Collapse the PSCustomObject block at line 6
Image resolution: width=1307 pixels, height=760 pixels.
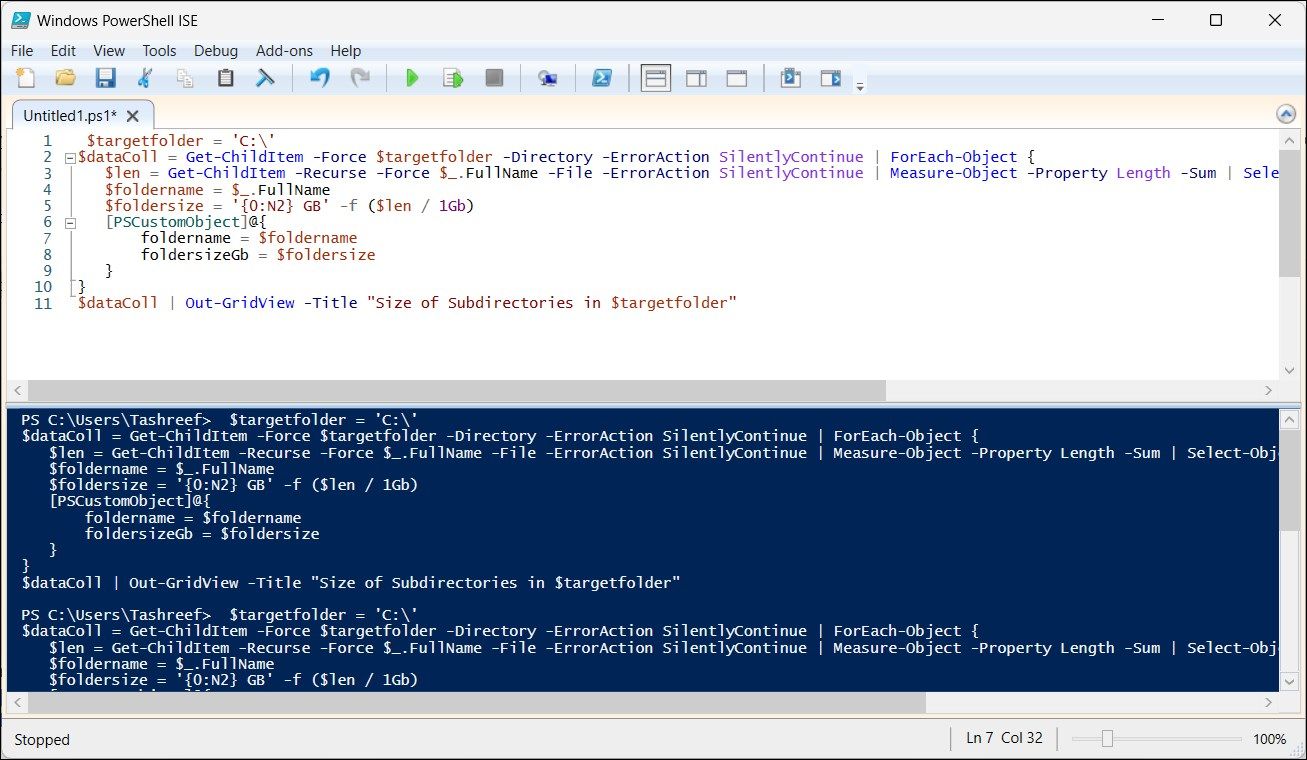(69, 222)
